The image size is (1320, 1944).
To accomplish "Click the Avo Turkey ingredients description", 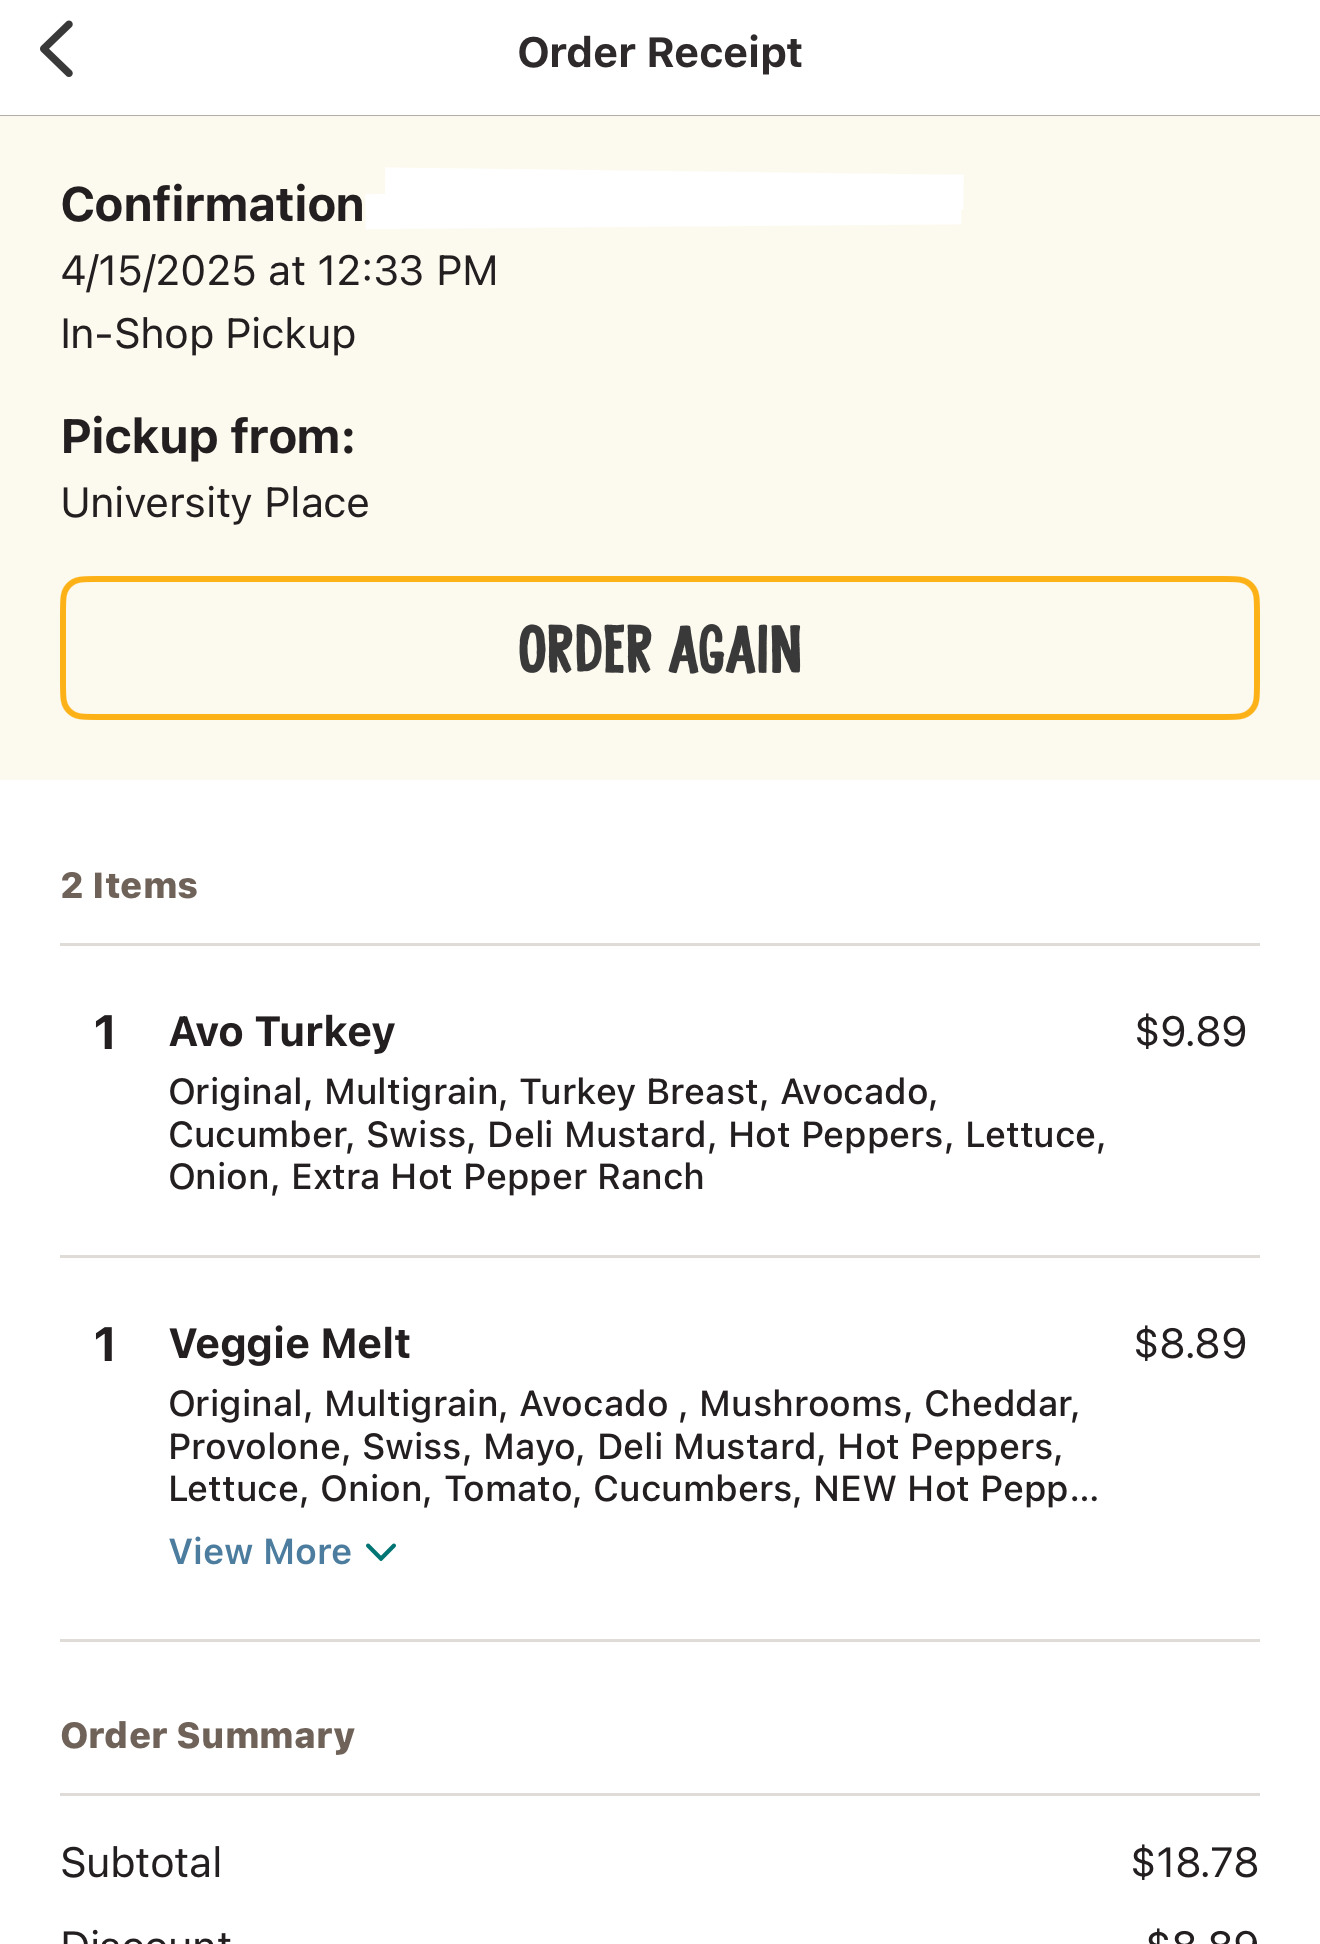I will [x=636, y=1135].
